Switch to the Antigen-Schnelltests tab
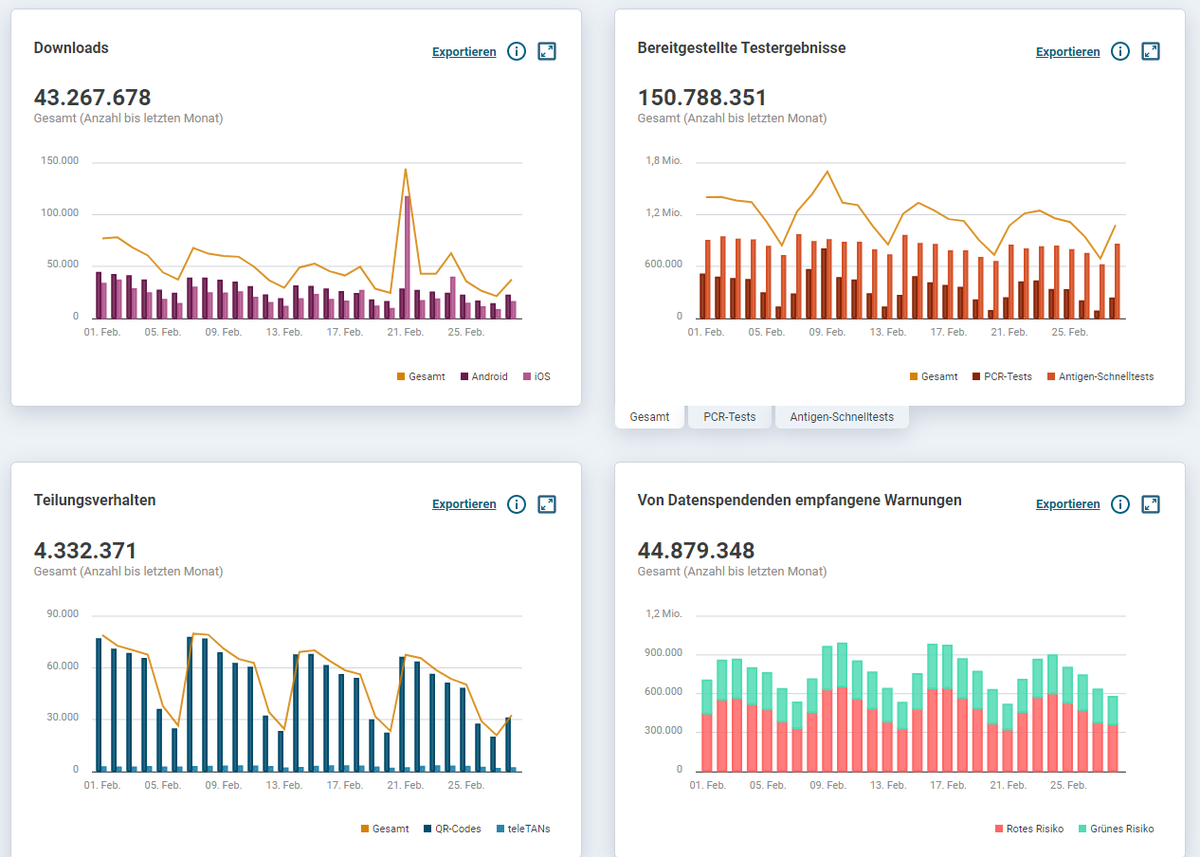 click(841, 416)
